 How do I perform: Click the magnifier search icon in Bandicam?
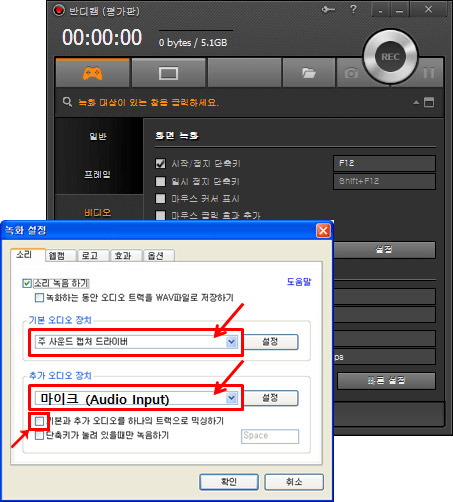(x=67, y=102)
